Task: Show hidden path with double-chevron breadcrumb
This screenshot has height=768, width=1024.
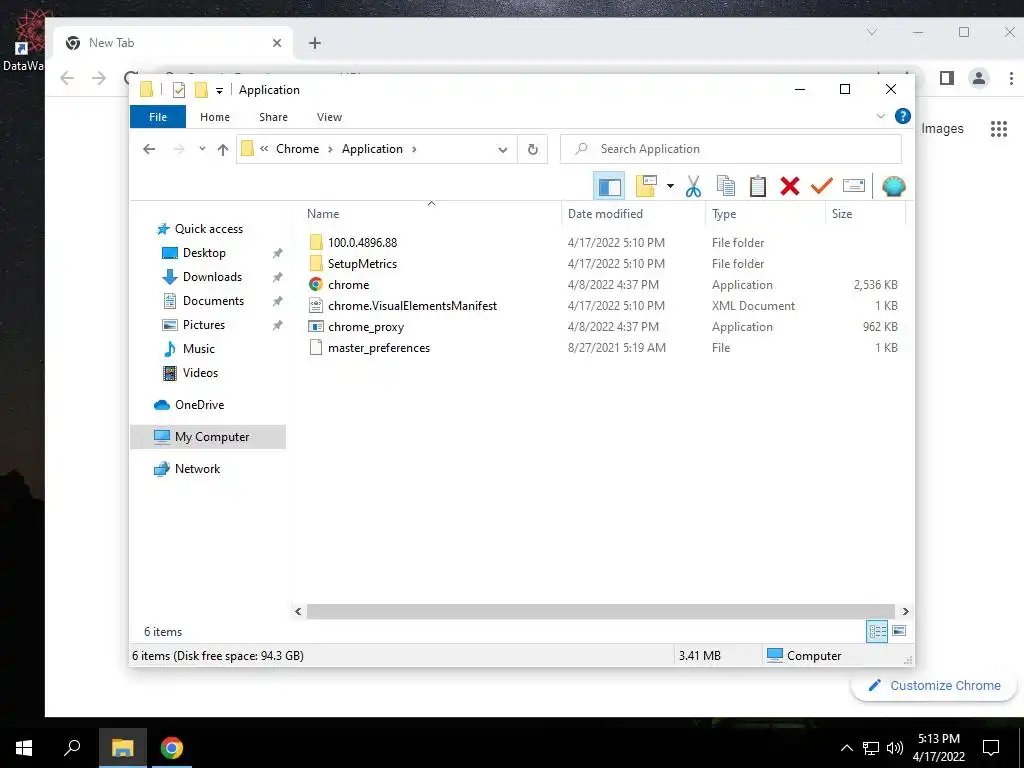Action: [x=264, y=149]
